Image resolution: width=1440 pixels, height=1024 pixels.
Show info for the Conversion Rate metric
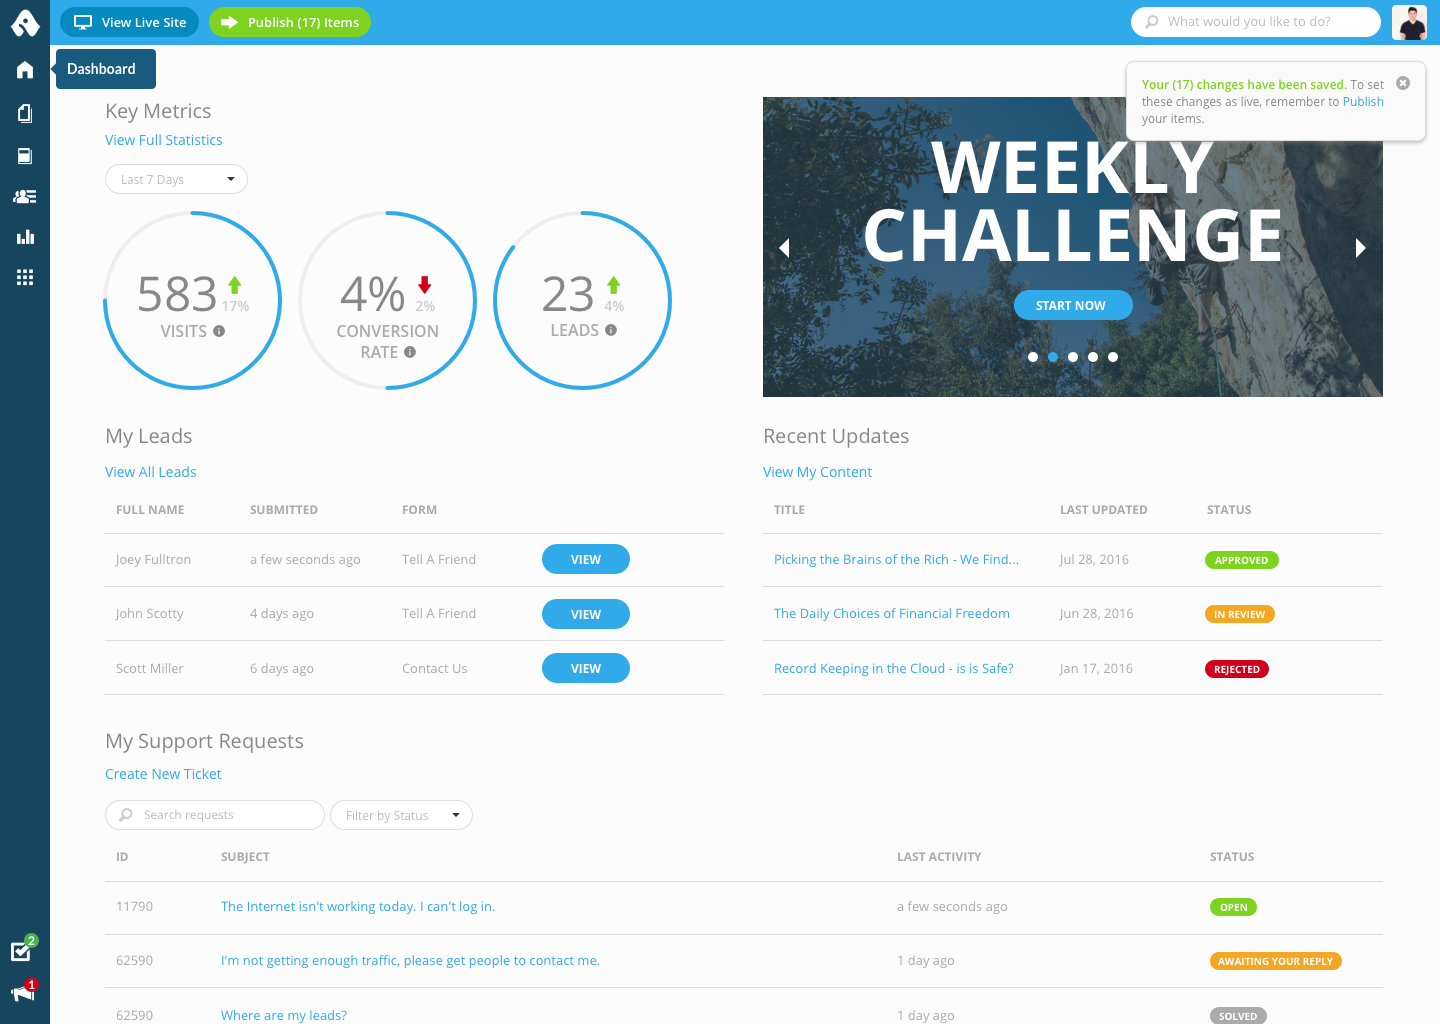tap(410, 352)
